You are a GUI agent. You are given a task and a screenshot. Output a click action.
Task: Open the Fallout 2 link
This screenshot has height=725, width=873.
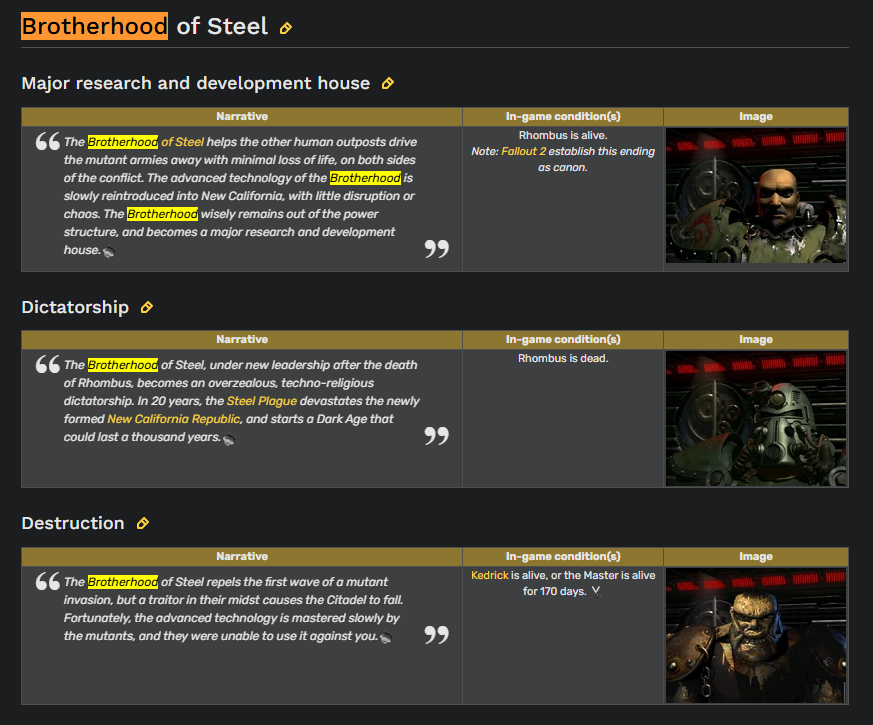523,151
